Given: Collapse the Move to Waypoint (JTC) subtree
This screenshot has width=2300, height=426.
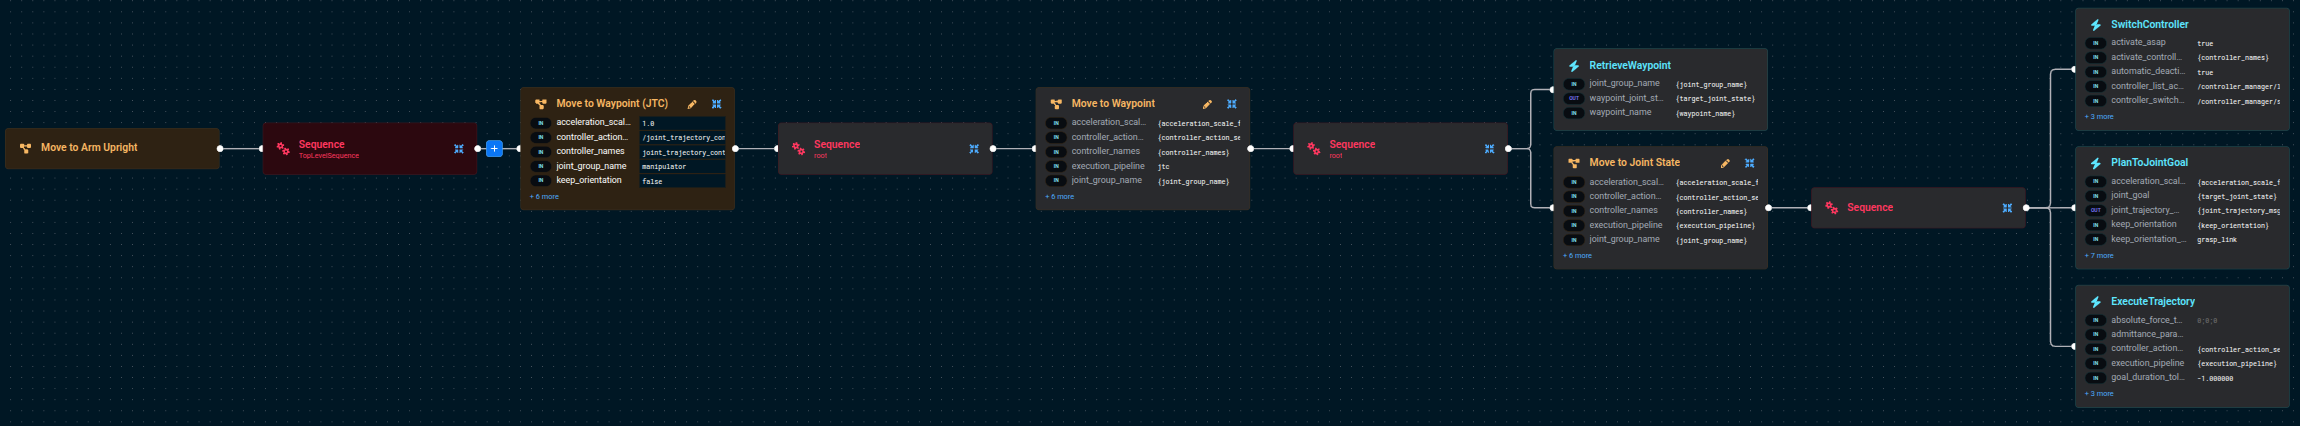Looking at the screenshot, I should tap(716, 104).
